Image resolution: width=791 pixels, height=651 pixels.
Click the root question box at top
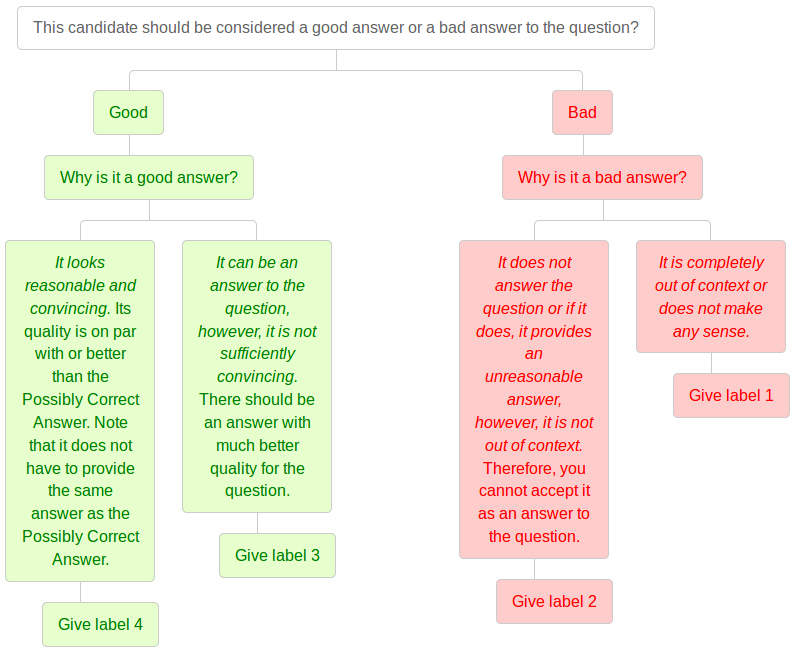(x=336, y=28)
